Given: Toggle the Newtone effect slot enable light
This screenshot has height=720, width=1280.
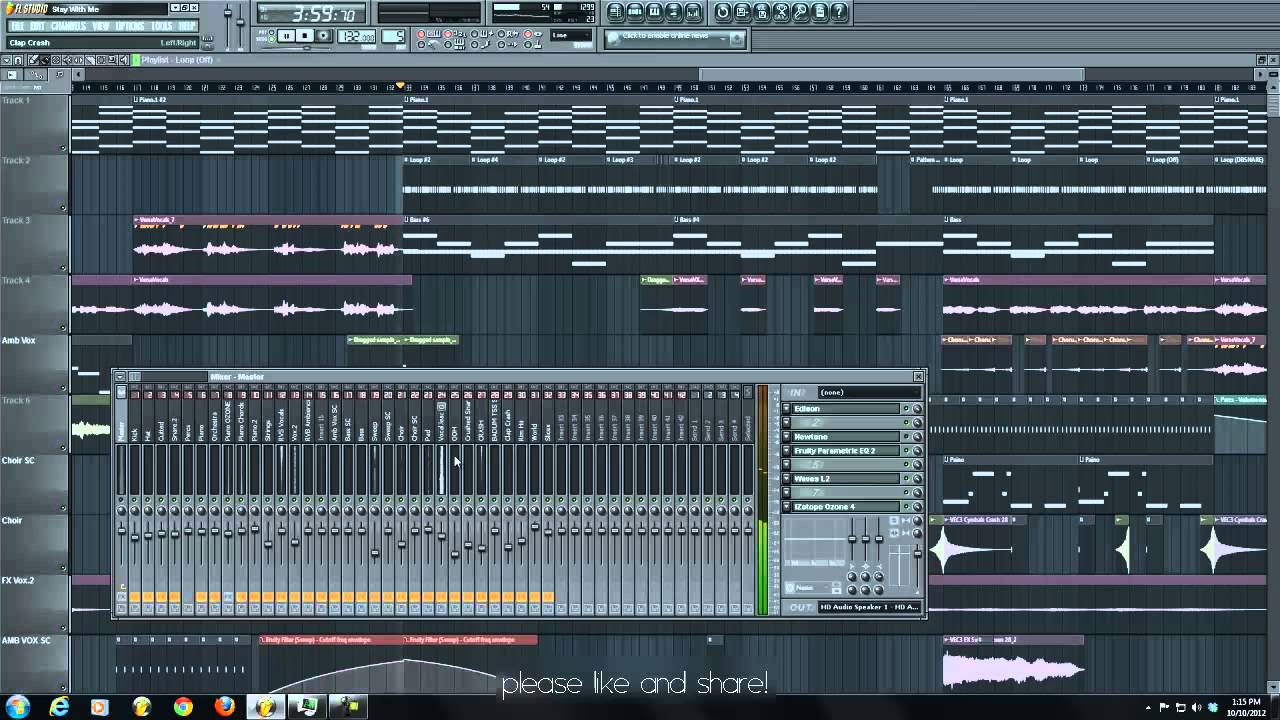Looking at the screenshot, I should 906,436.
